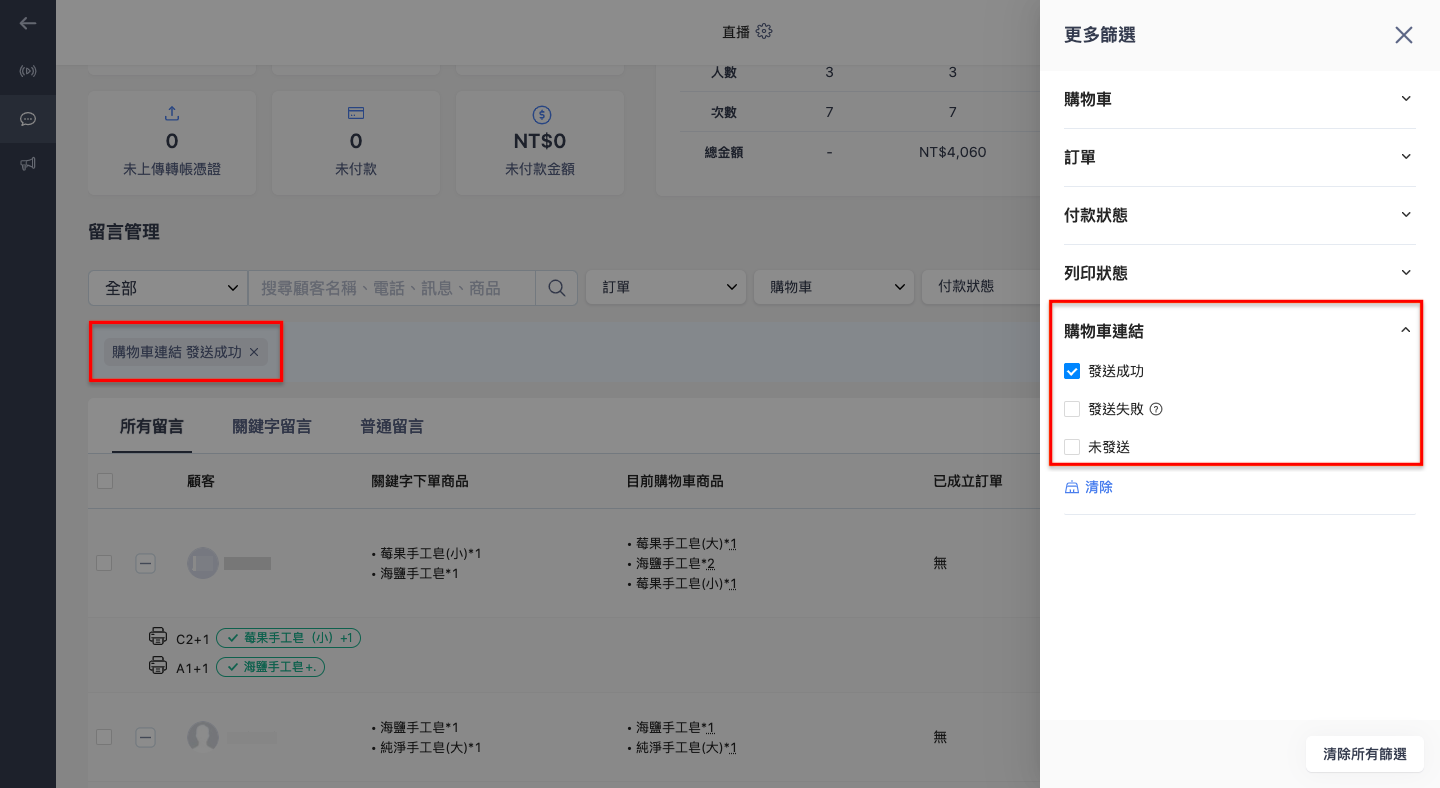Select checkbox for 莓果手工皂(小)*1 row
The height and width of the screenshot is (788, 1440).
click(104, 563)
